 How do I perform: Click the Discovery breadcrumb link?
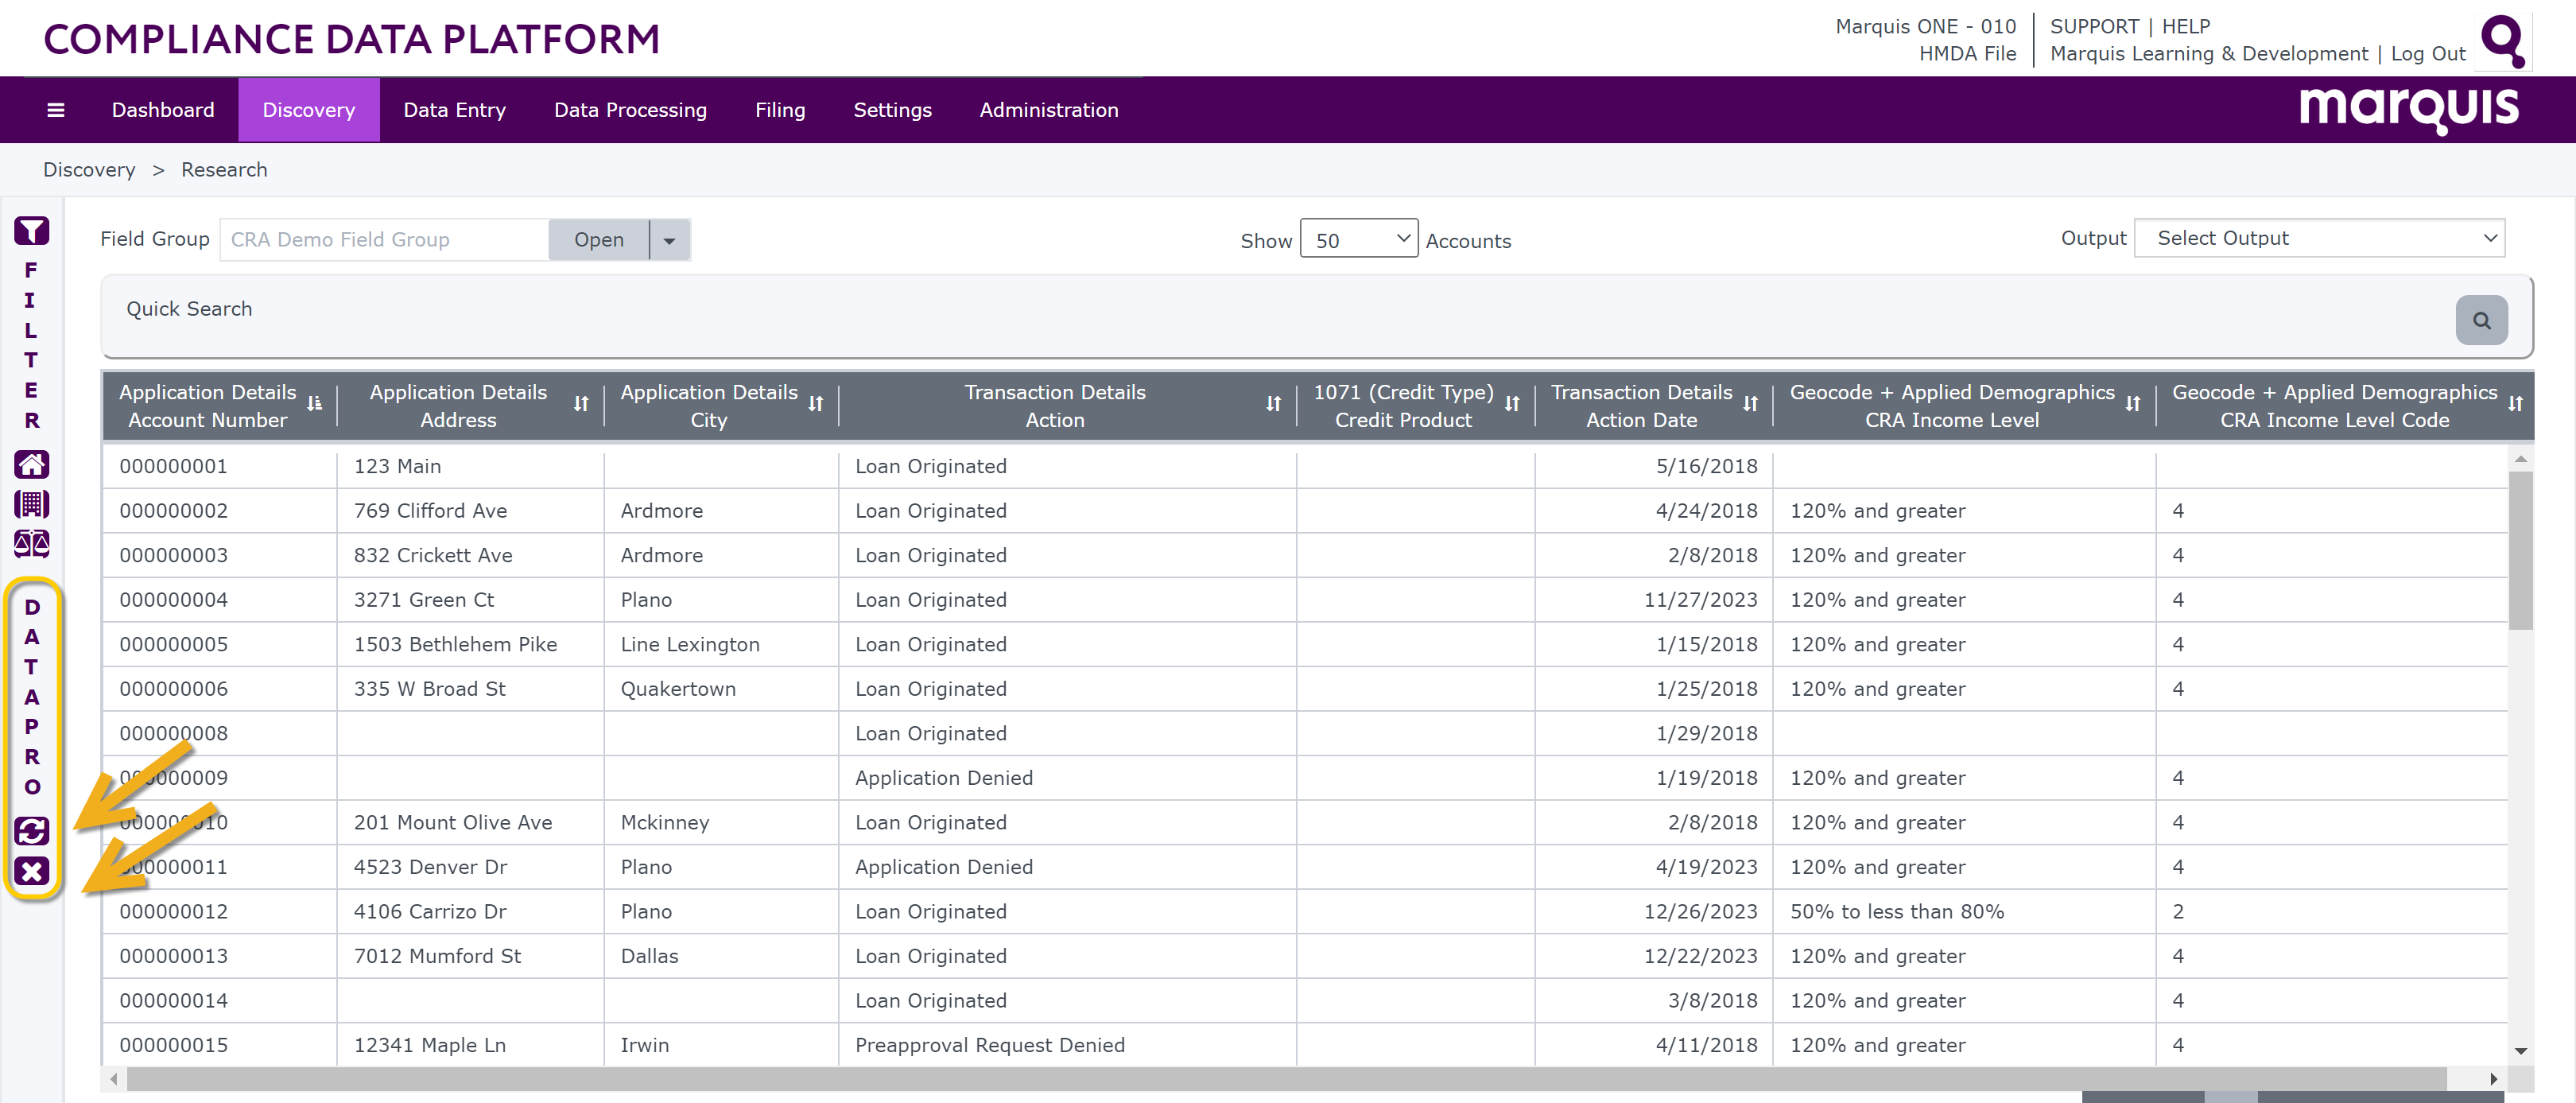point(89,170)
